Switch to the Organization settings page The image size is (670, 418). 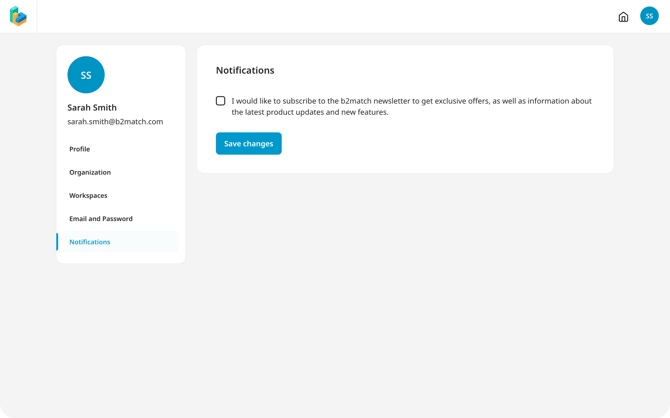90,172
